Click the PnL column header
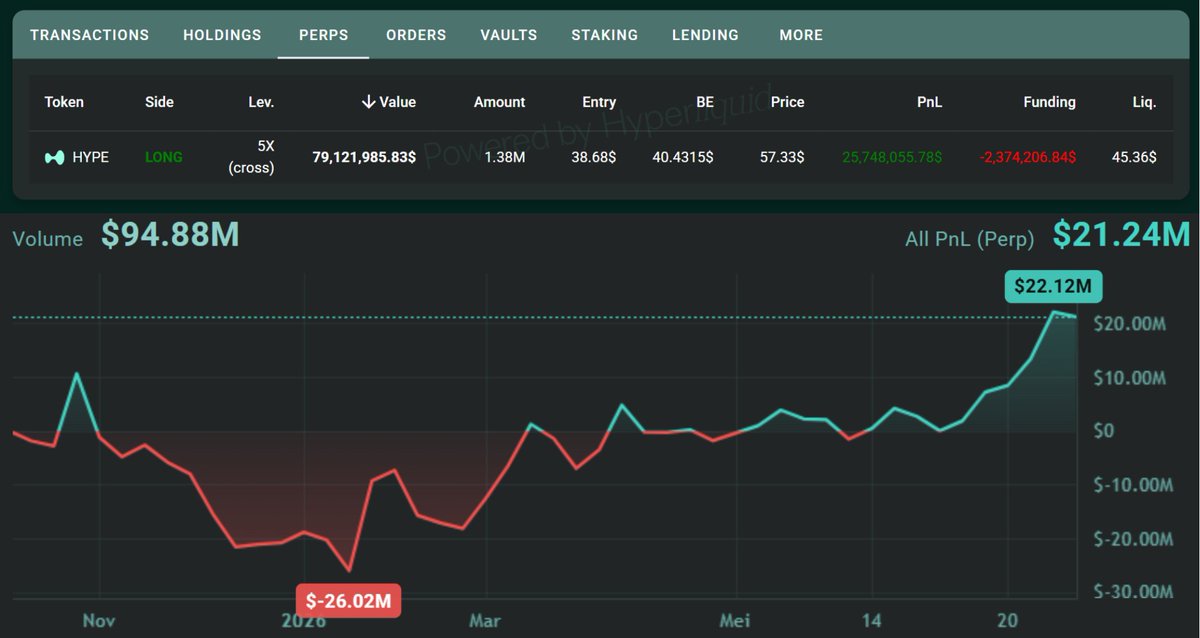The height and width of the screenshot is (638, 1200). click(929, 102)
